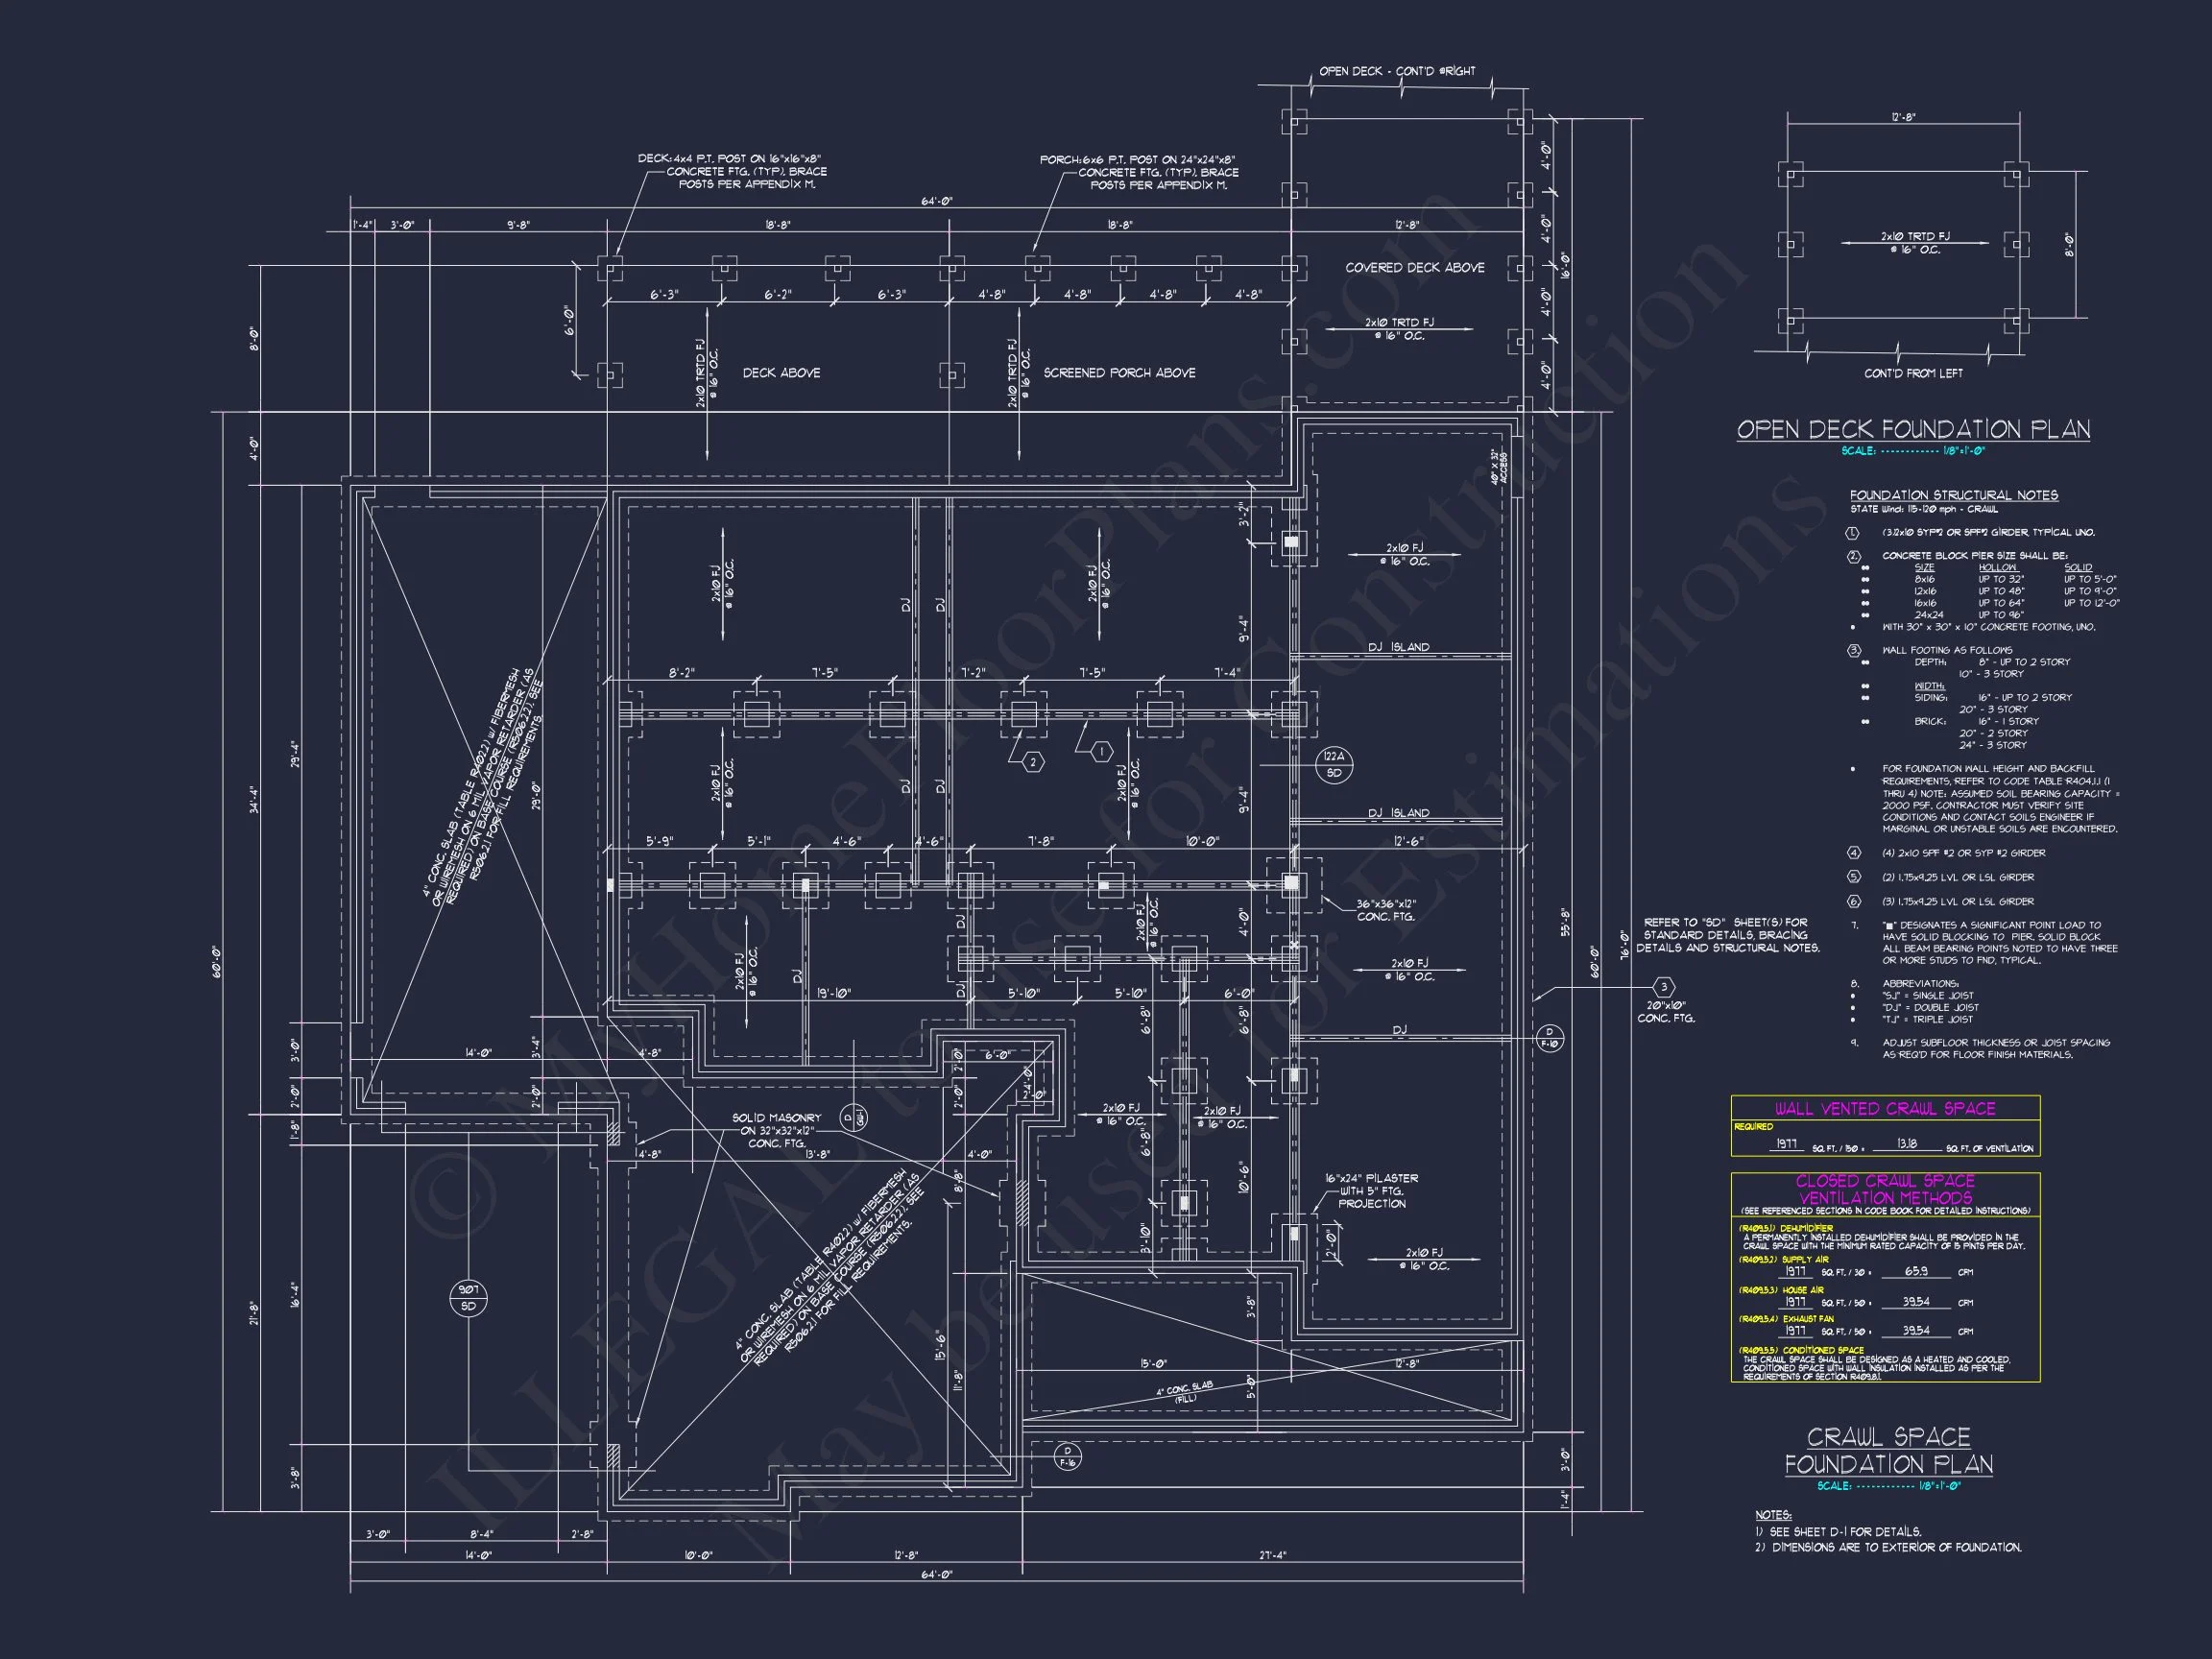The height and width of the screenshot is (1659, 2212).
Task: Click the D F-16 section marker at right wall
Action: (x=1550, y=1038)
